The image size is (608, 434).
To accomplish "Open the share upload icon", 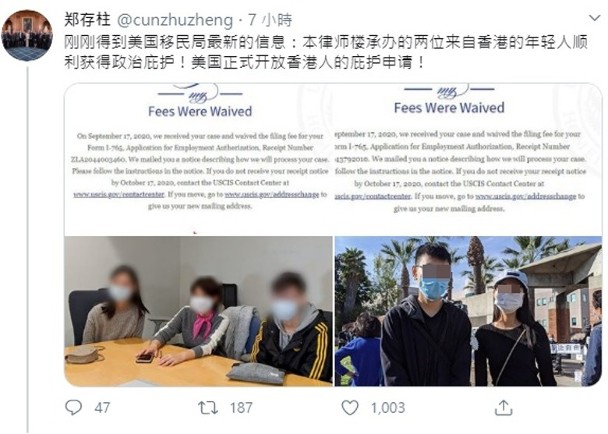I will (x=504, y=408).
